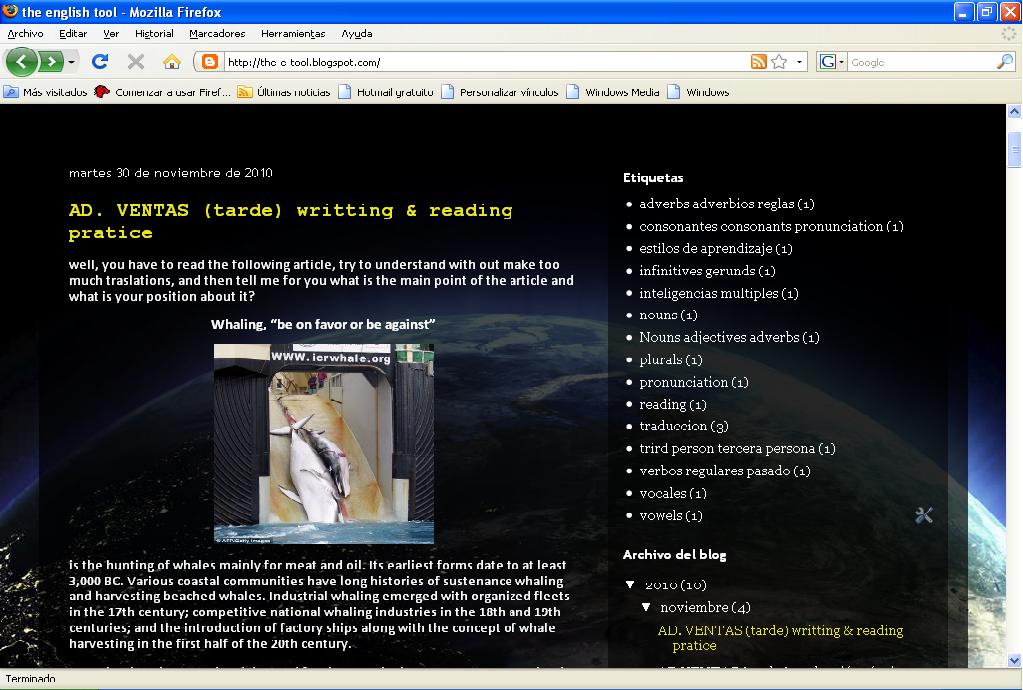Open Comenzar a usar Firefox bookmark

[x=162, y=92]
